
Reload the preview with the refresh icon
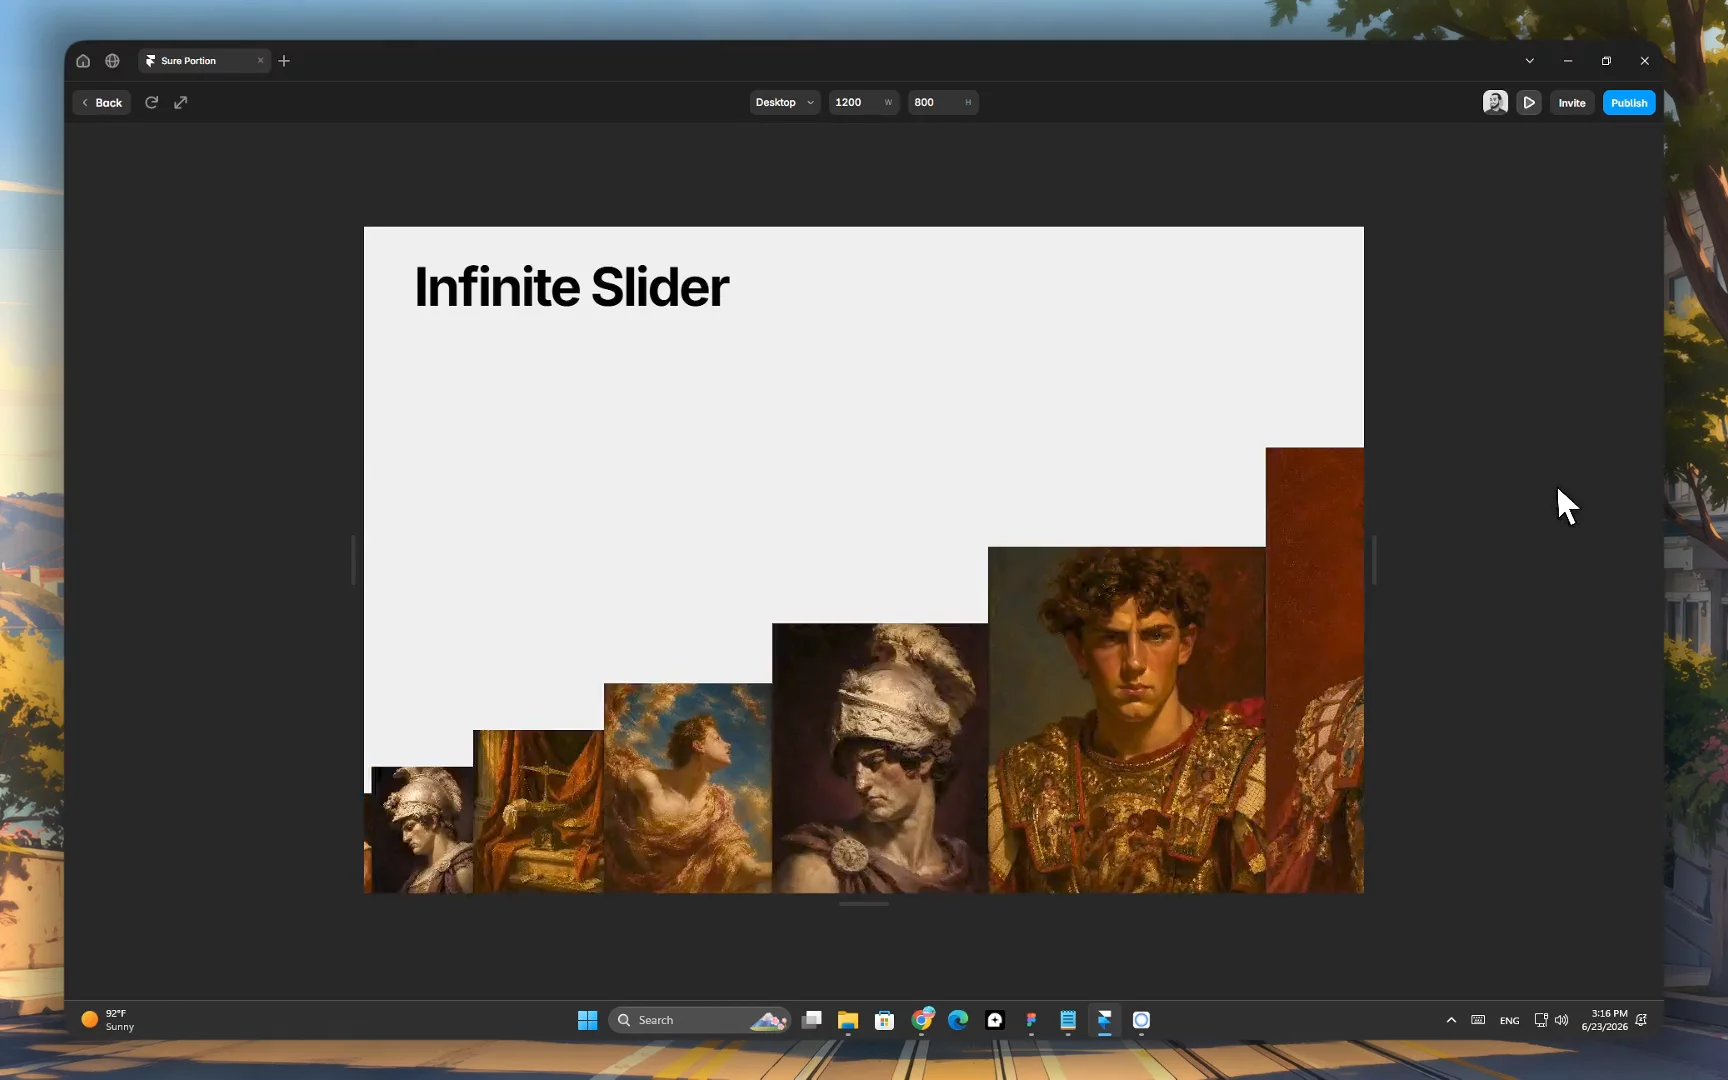coord(152,102)
